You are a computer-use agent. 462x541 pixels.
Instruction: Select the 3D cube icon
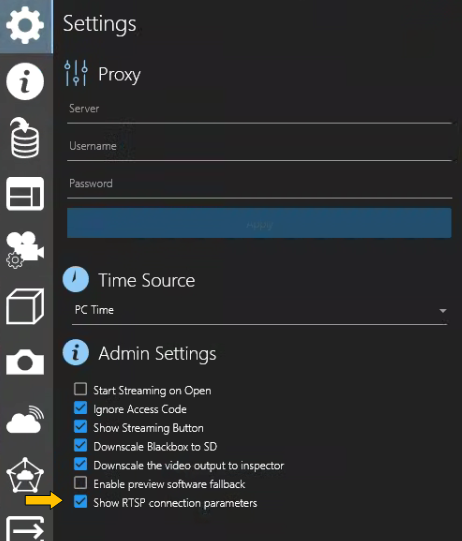(25, 306)
